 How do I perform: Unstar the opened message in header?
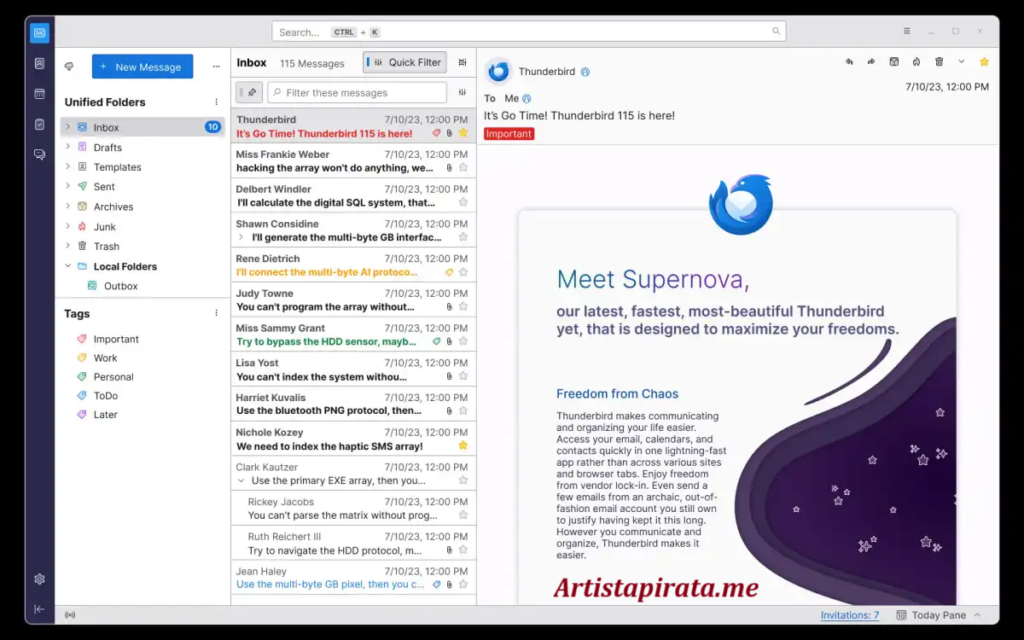(x=984, y=62)
